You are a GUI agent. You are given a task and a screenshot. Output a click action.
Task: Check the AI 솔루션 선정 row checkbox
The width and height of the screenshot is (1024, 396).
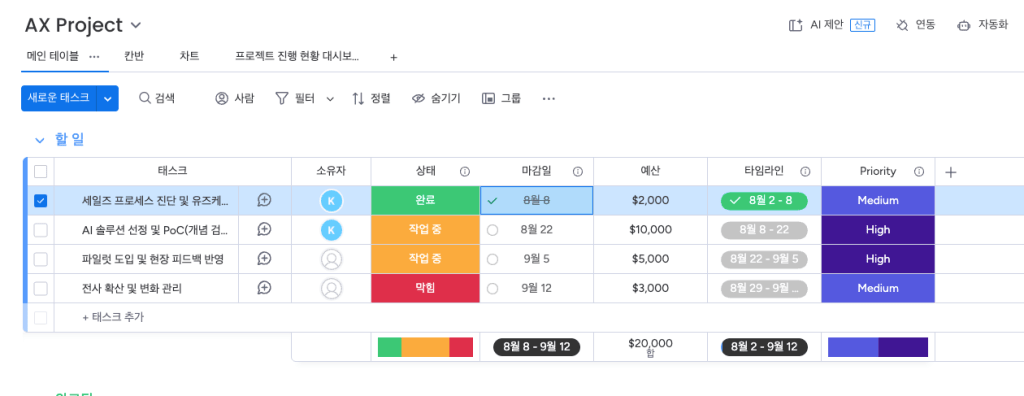tap(40, 229)
